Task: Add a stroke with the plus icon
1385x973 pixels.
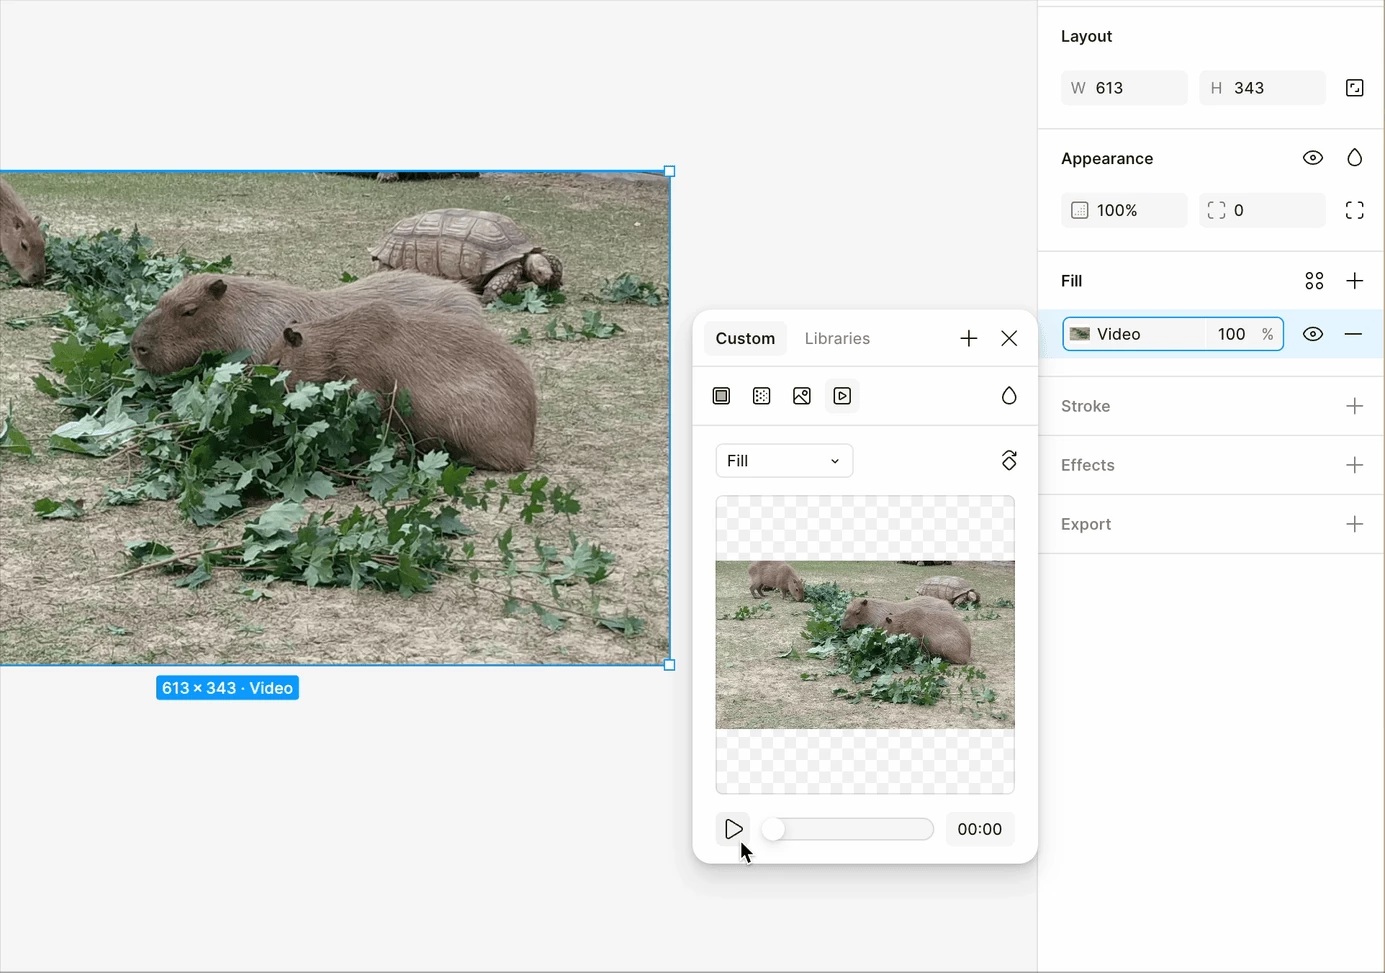Action: tap(1354, 406)
